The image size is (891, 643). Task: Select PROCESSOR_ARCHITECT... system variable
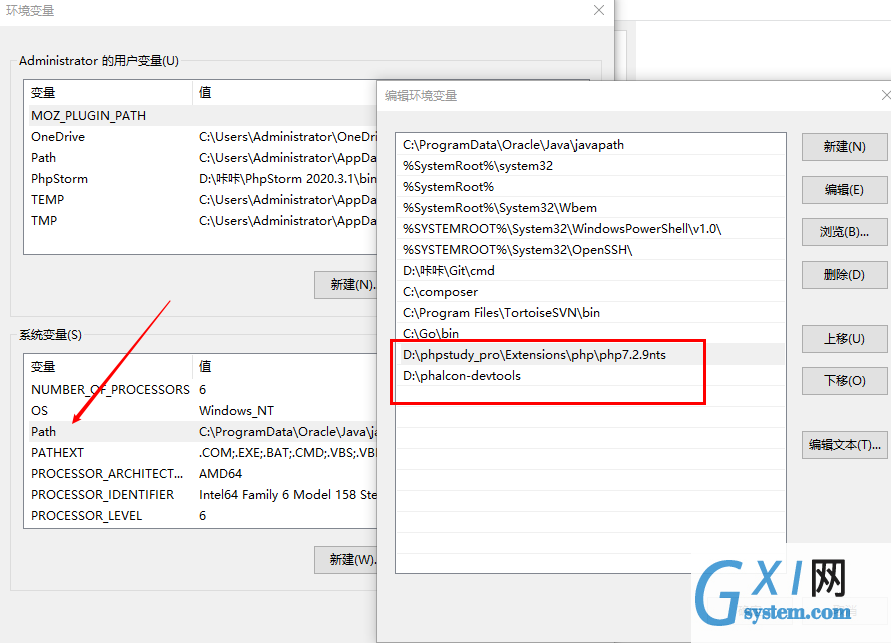(x=202, y=474)
